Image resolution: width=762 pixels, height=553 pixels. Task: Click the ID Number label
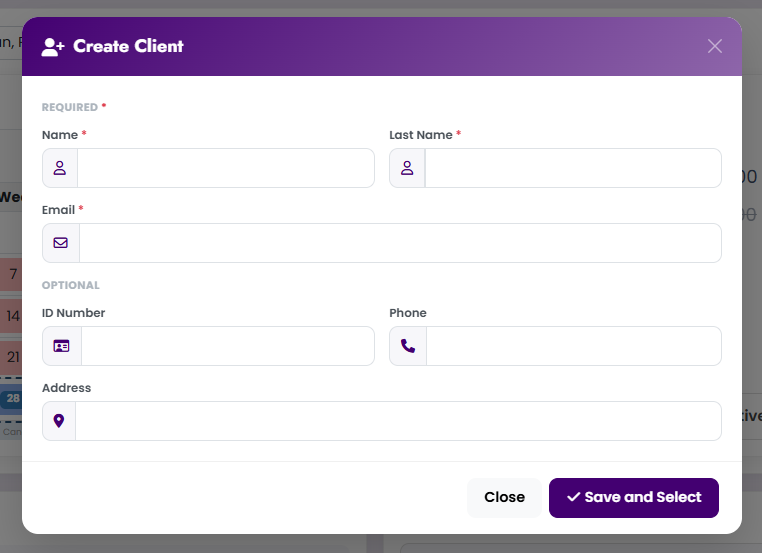[73, 313]
